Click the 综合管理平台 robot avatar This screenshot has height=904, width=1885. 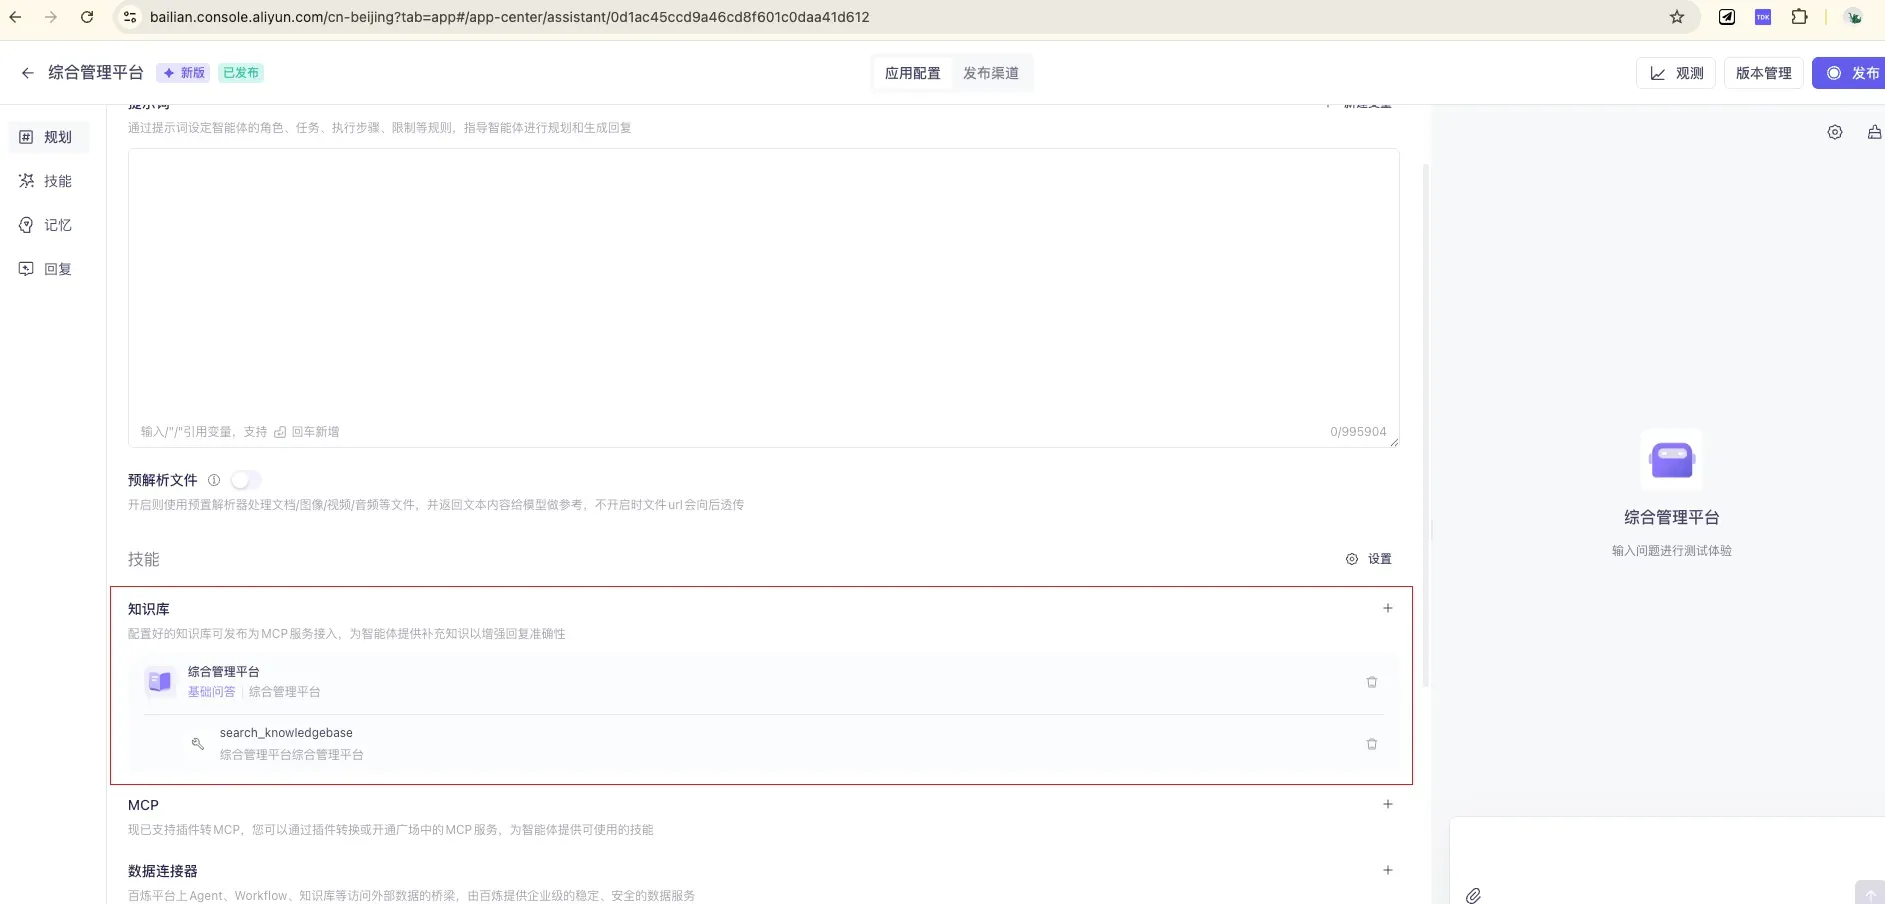(1672, 460)
